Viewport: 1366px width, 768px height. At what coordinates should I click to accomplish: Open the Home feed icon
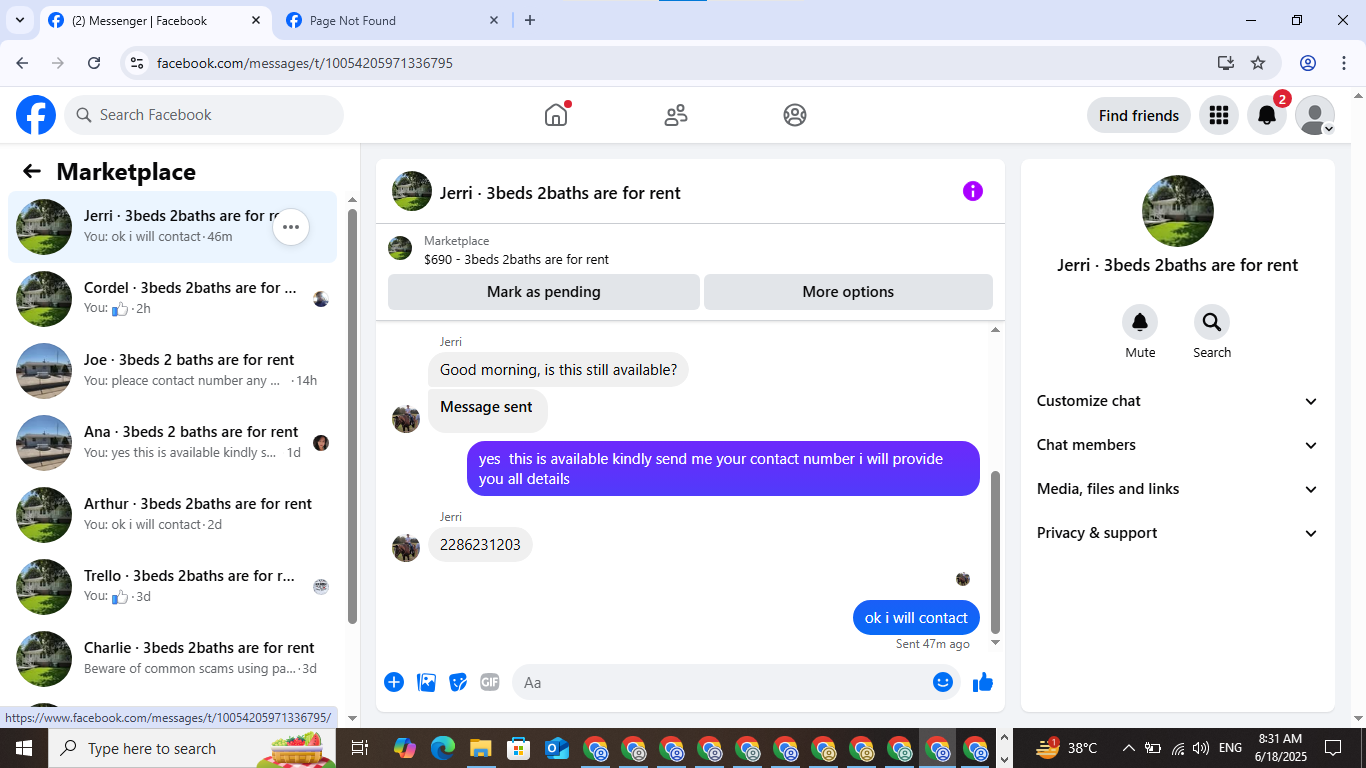(556, 115)
